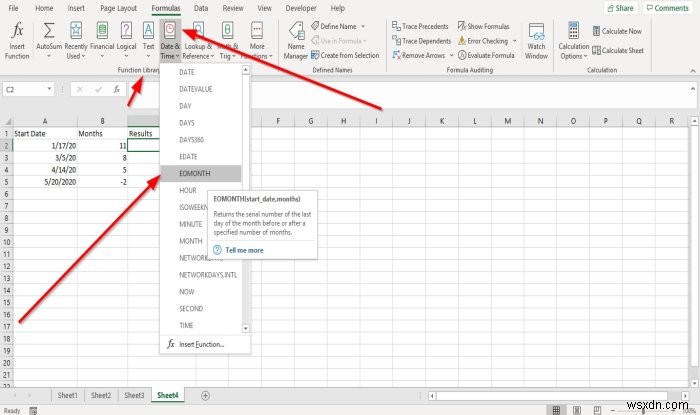
Task: Collapse the ribbon
Action: [692, 71]
